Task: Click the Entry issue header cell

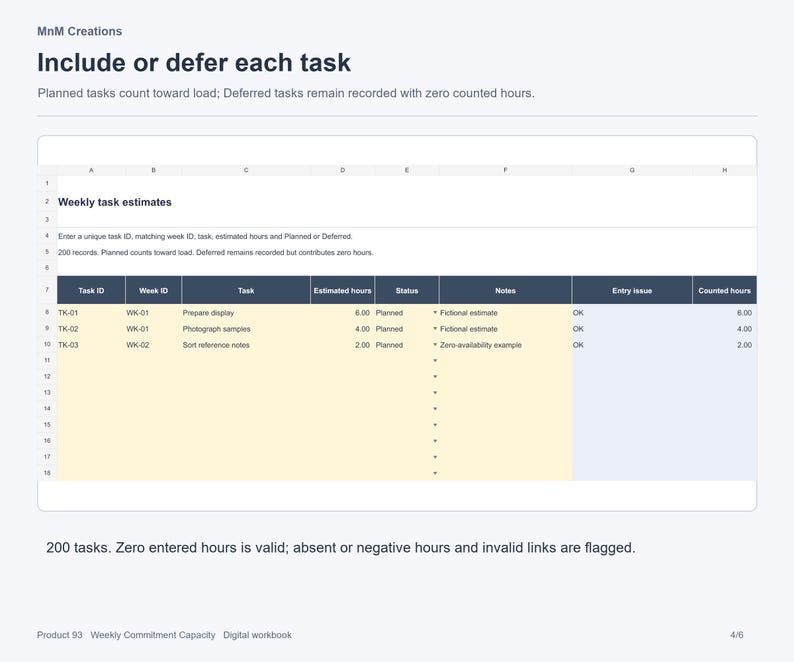Action: [x=632, y=290]
